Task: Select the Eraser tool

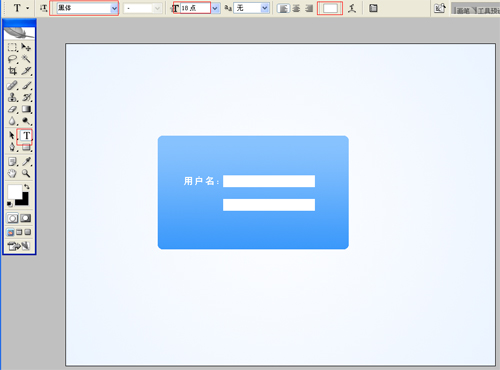Action: (12, 109)
